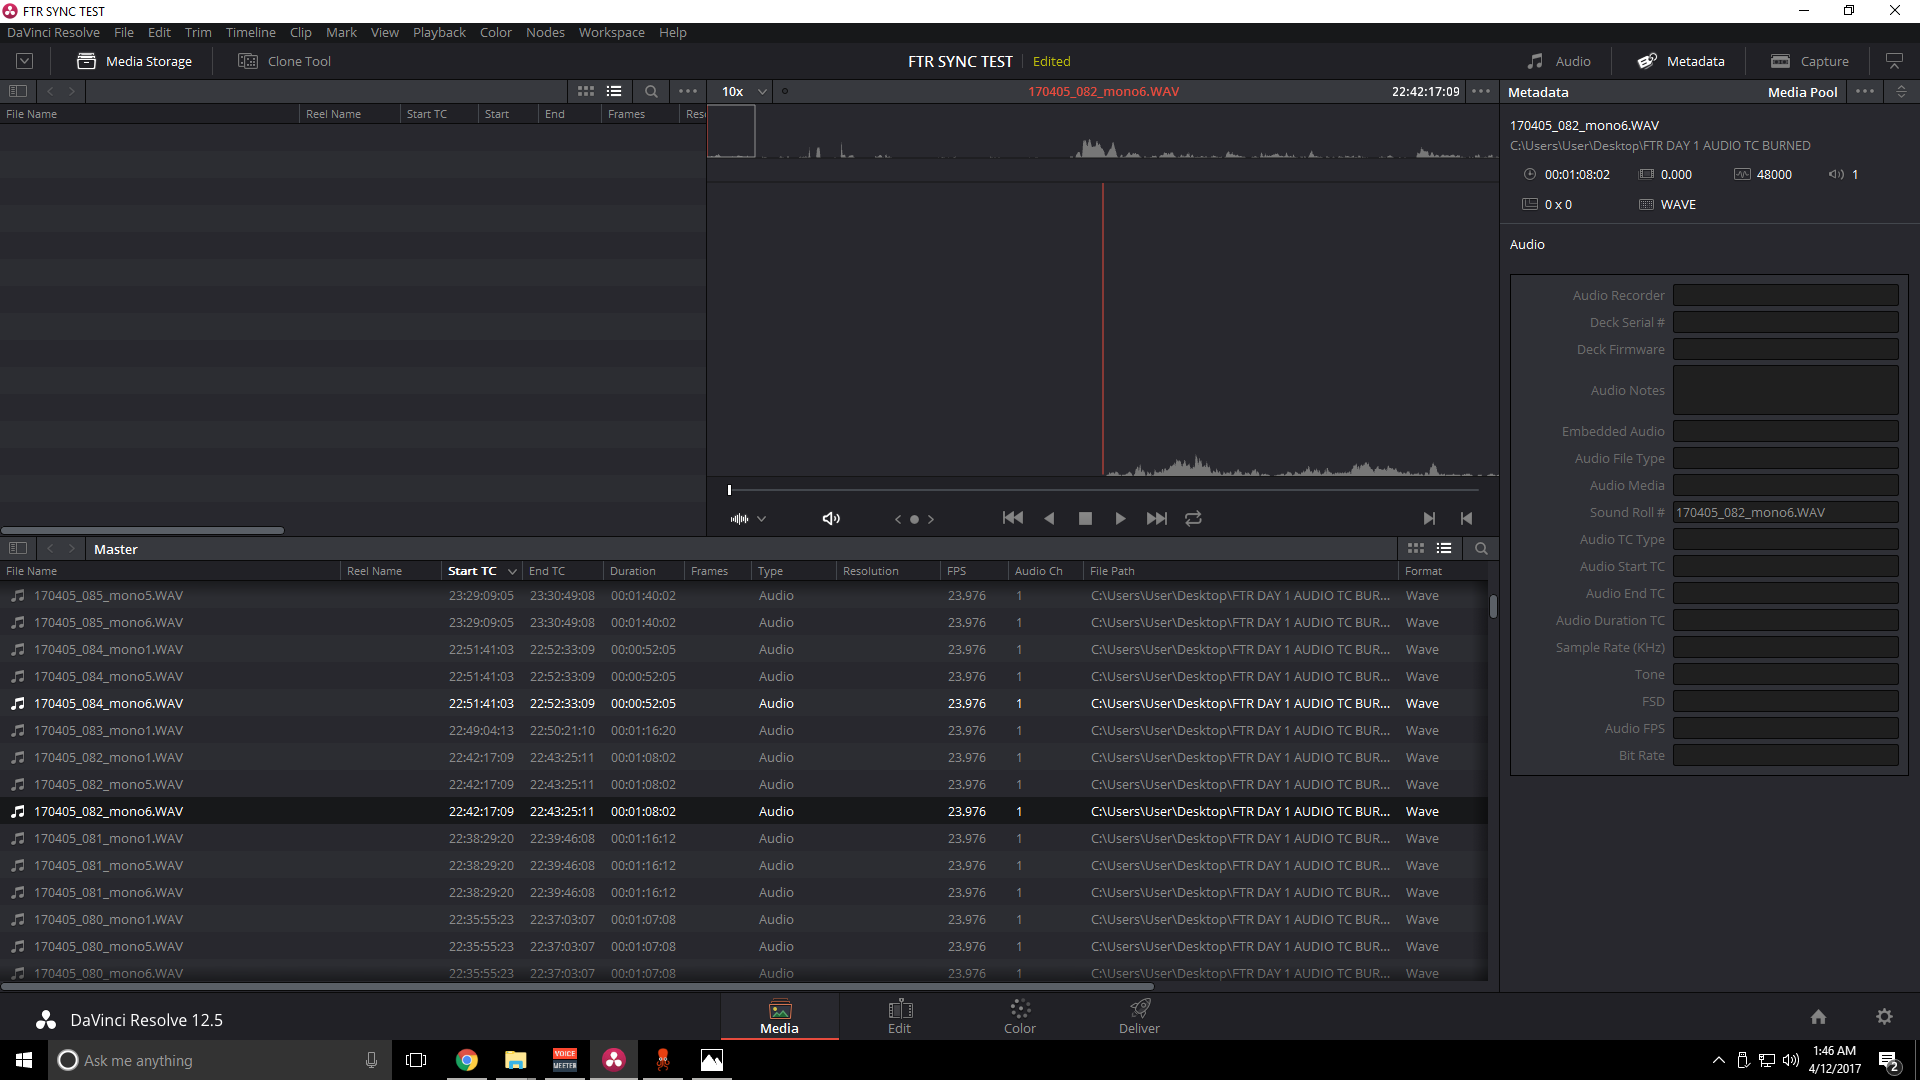Open project settings gear icon
Image resolution: width=1920 pixels, height=1080 pixels.
(x=1884, y=1017)
